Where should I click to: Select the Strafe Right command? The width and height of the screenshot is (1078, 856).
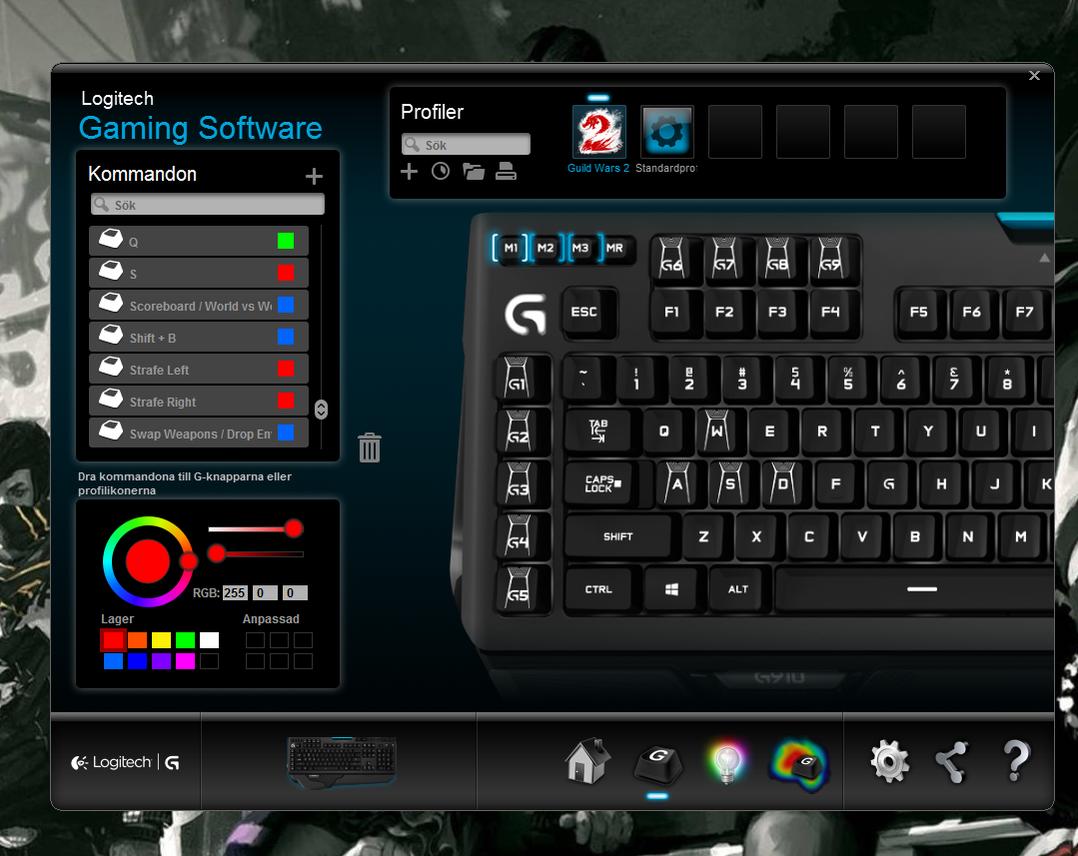[199, 401]
